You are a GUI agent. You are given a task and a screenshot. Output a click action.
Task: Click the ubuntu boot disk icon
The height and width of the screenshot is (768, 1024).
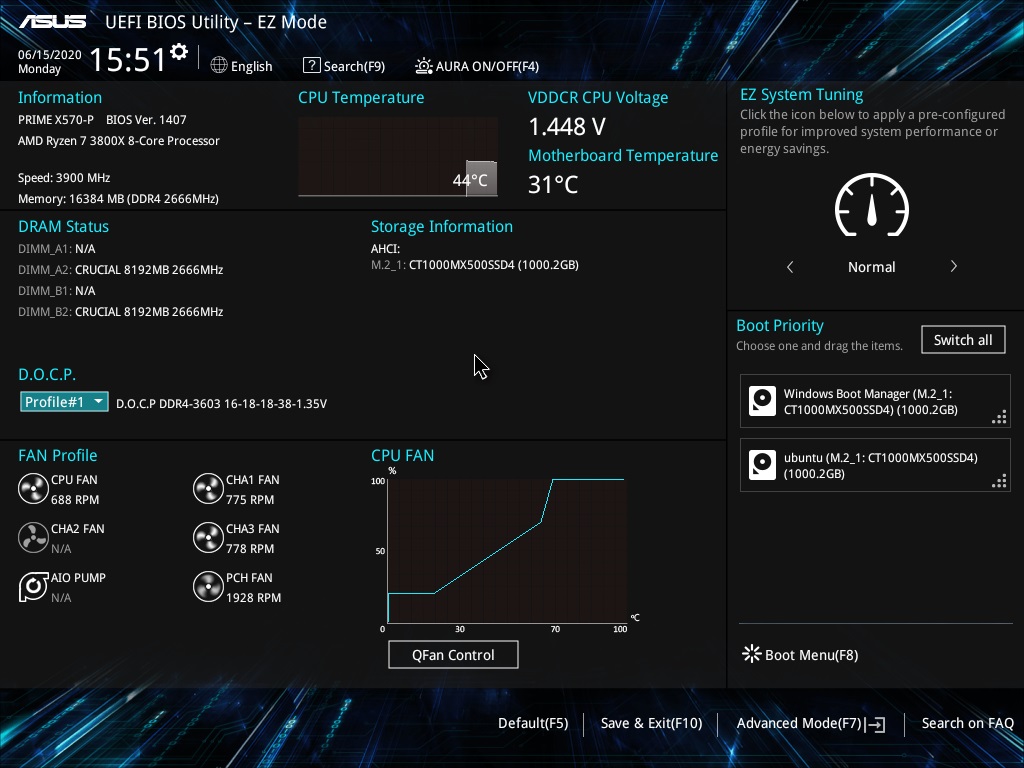click(x=762, y=465)
